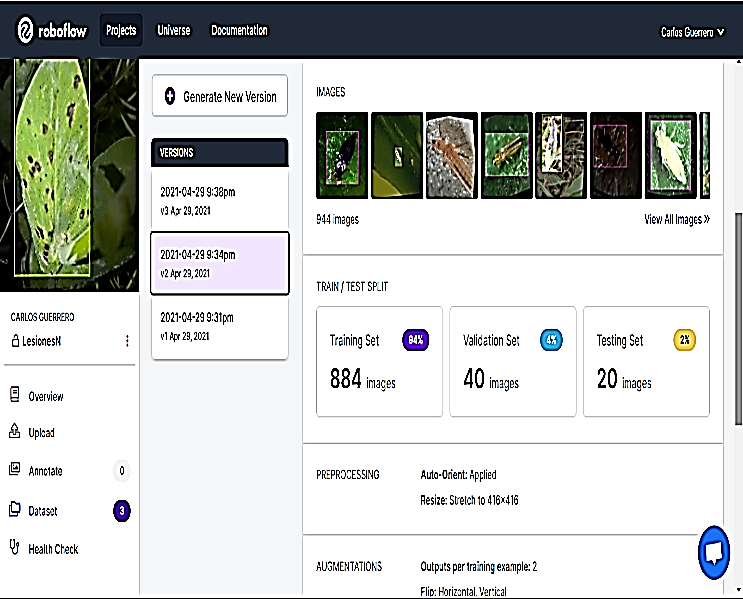The width and height of the screenshot is (743, 599).
Task: Click the Testing Set card
Action: tap(646, 361)
